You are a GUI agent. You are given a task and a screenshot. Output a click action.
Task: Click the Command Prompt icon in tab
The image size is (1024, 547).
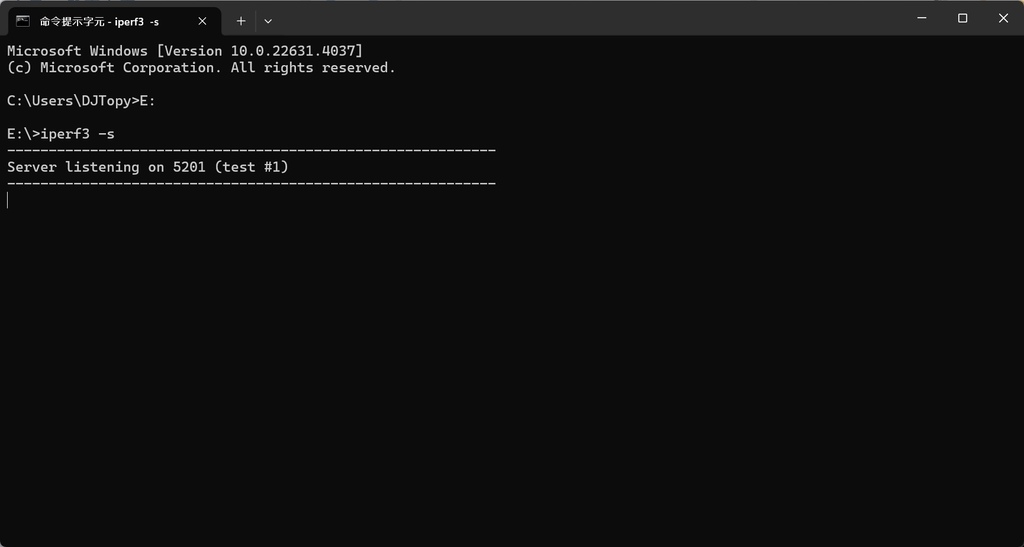coord(23,22)
